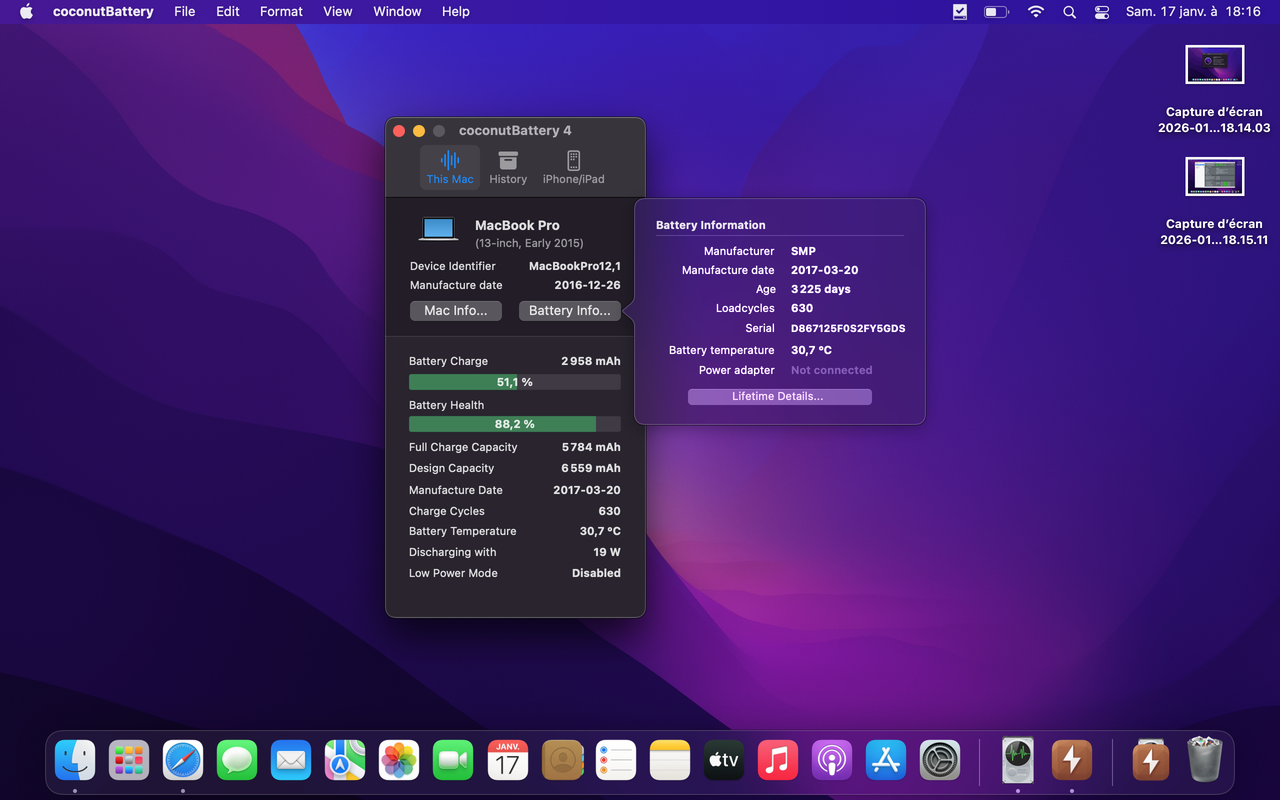Open Music from the Dock

pos(778,760)
